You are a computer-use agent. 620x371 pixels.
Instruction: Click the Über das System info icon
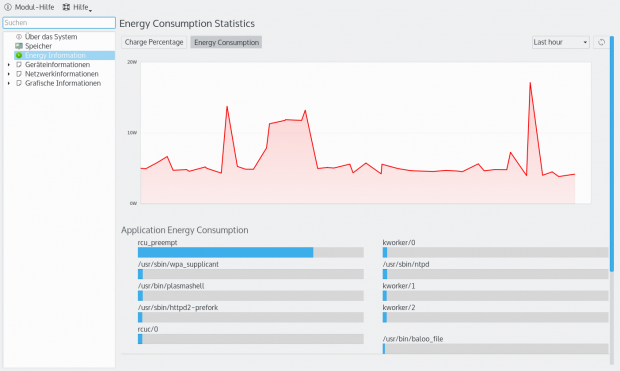(x=19, y=37)
